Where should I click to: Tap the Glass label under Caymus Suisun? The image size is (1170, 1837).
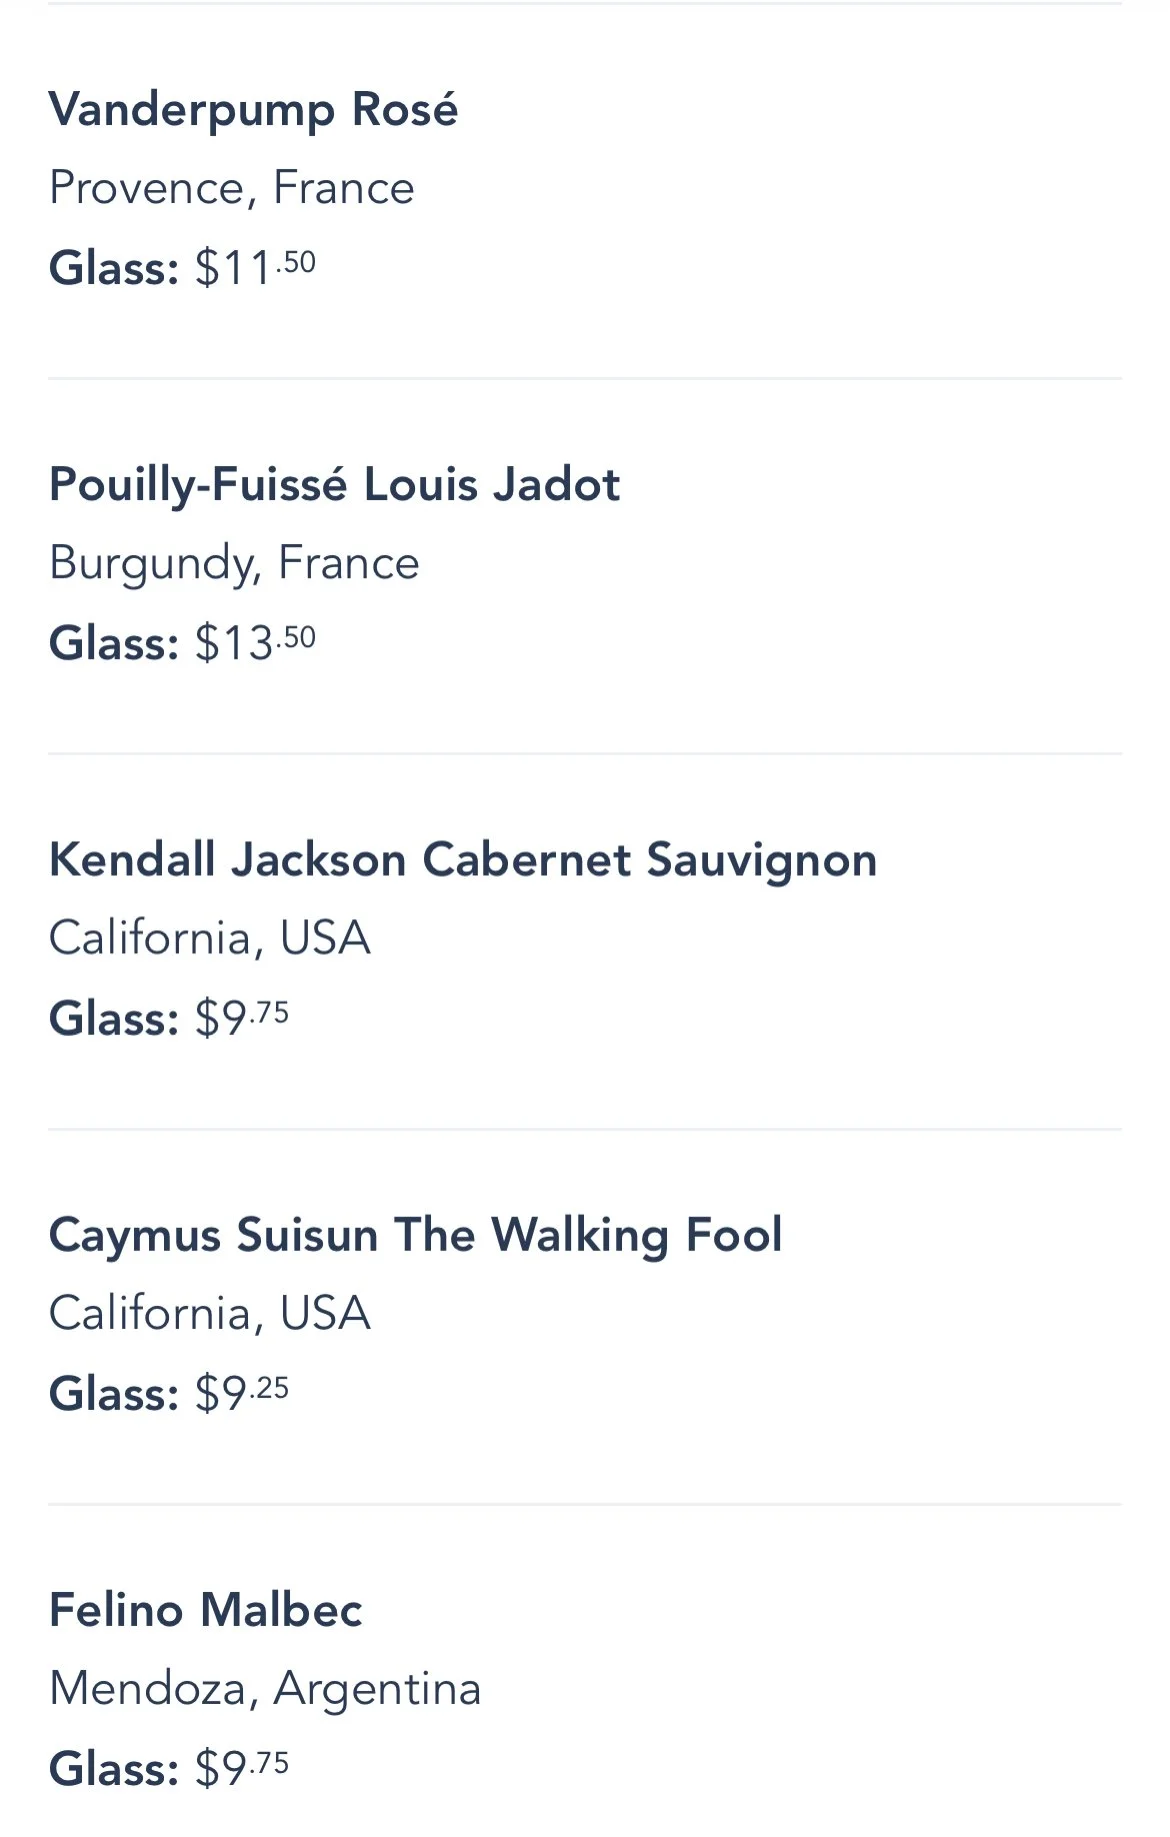[x=114, y=1393]
